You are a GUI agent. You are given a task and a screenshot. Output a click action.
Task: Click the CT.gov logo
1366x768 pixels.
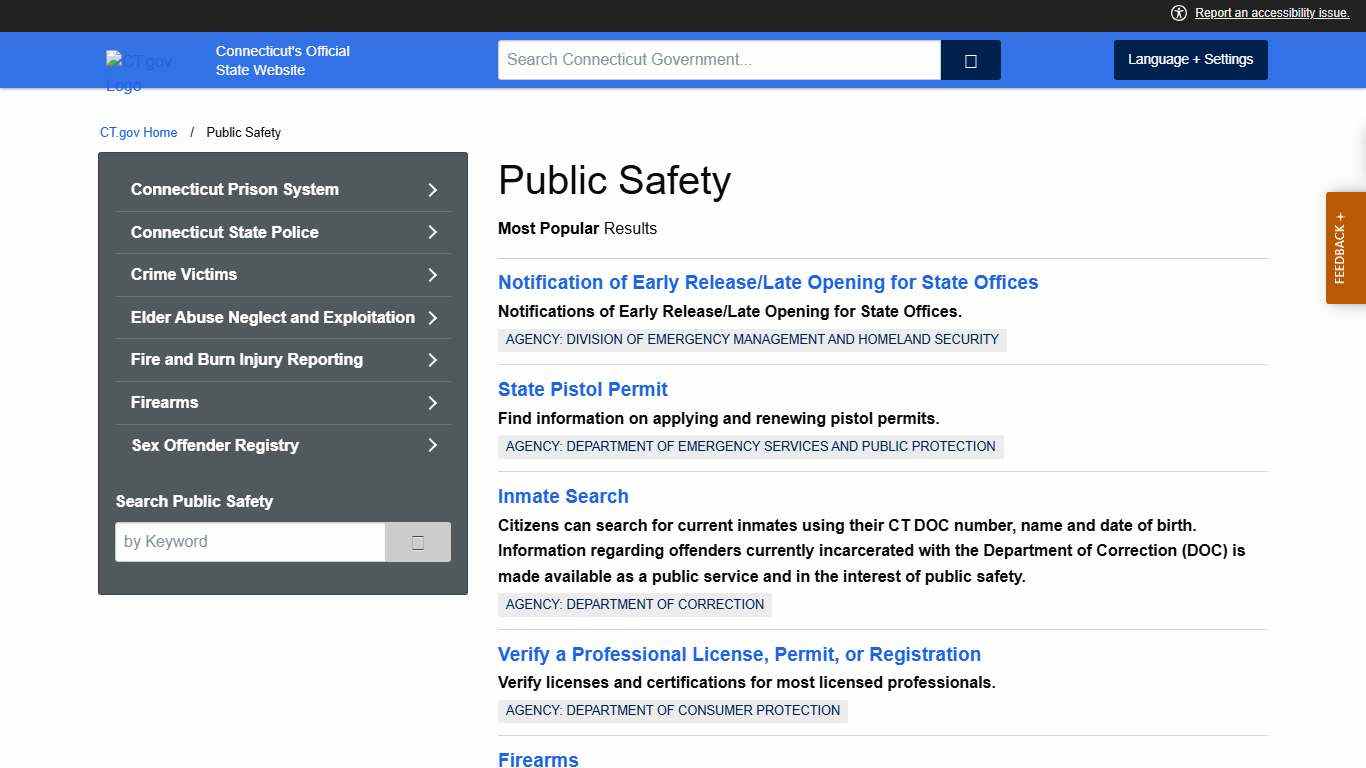[x=140, y=62]
